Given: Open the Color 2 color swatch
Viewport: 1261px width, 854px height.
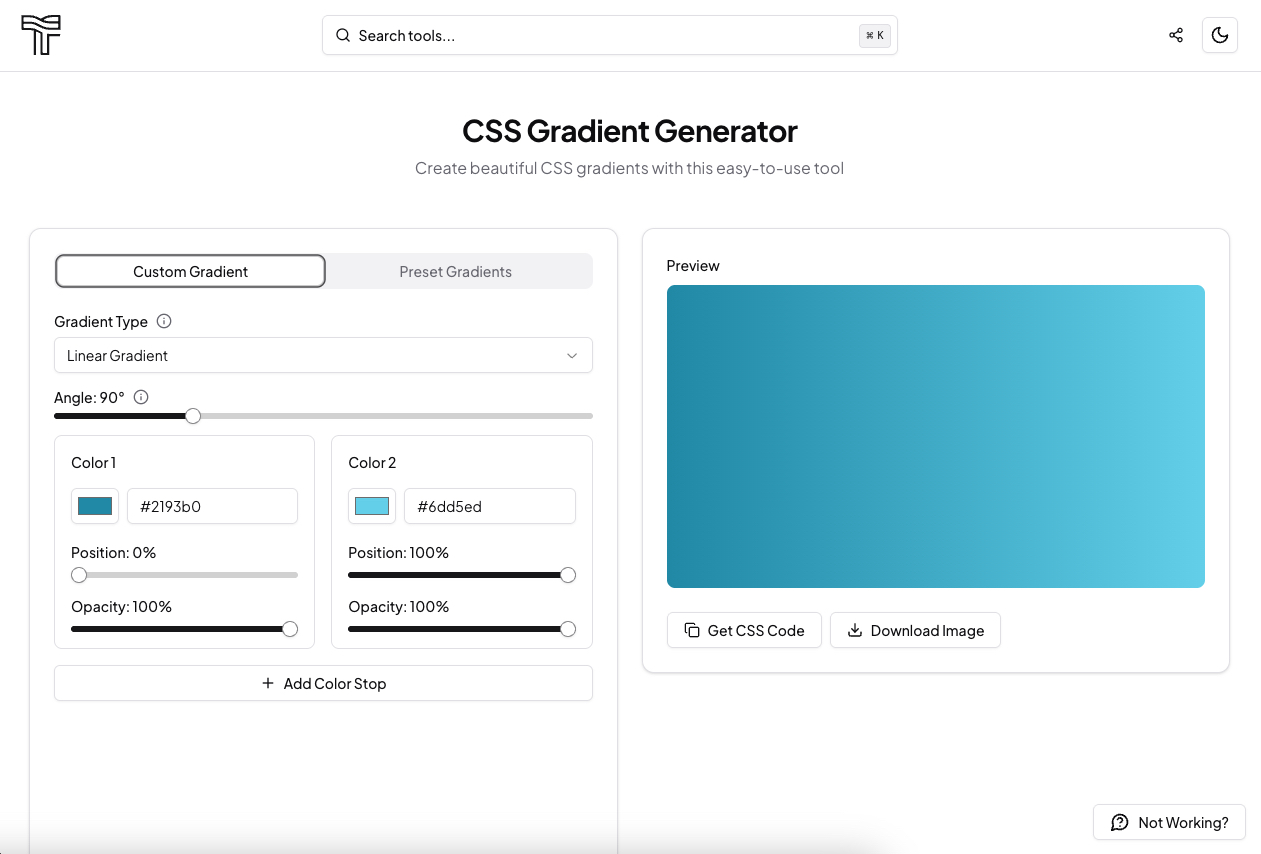Looking at the screenshot, I should pos(371,506).
